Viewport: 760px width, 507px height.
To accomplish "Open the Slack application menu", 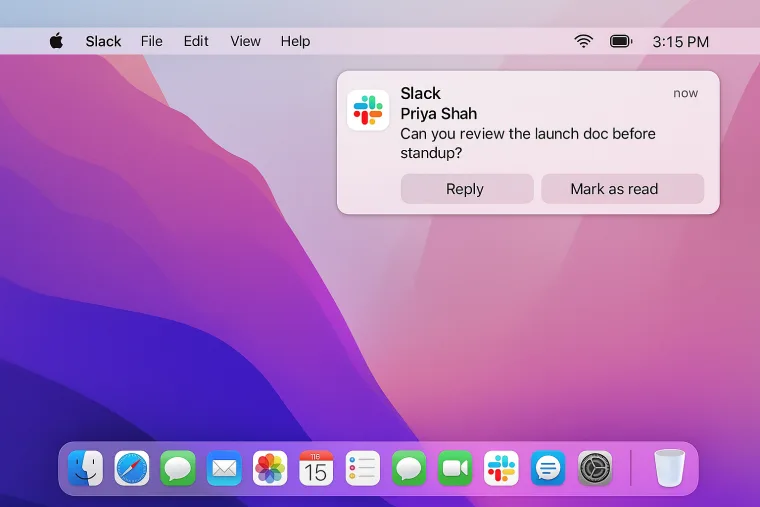I will click(x=103, y=42).
